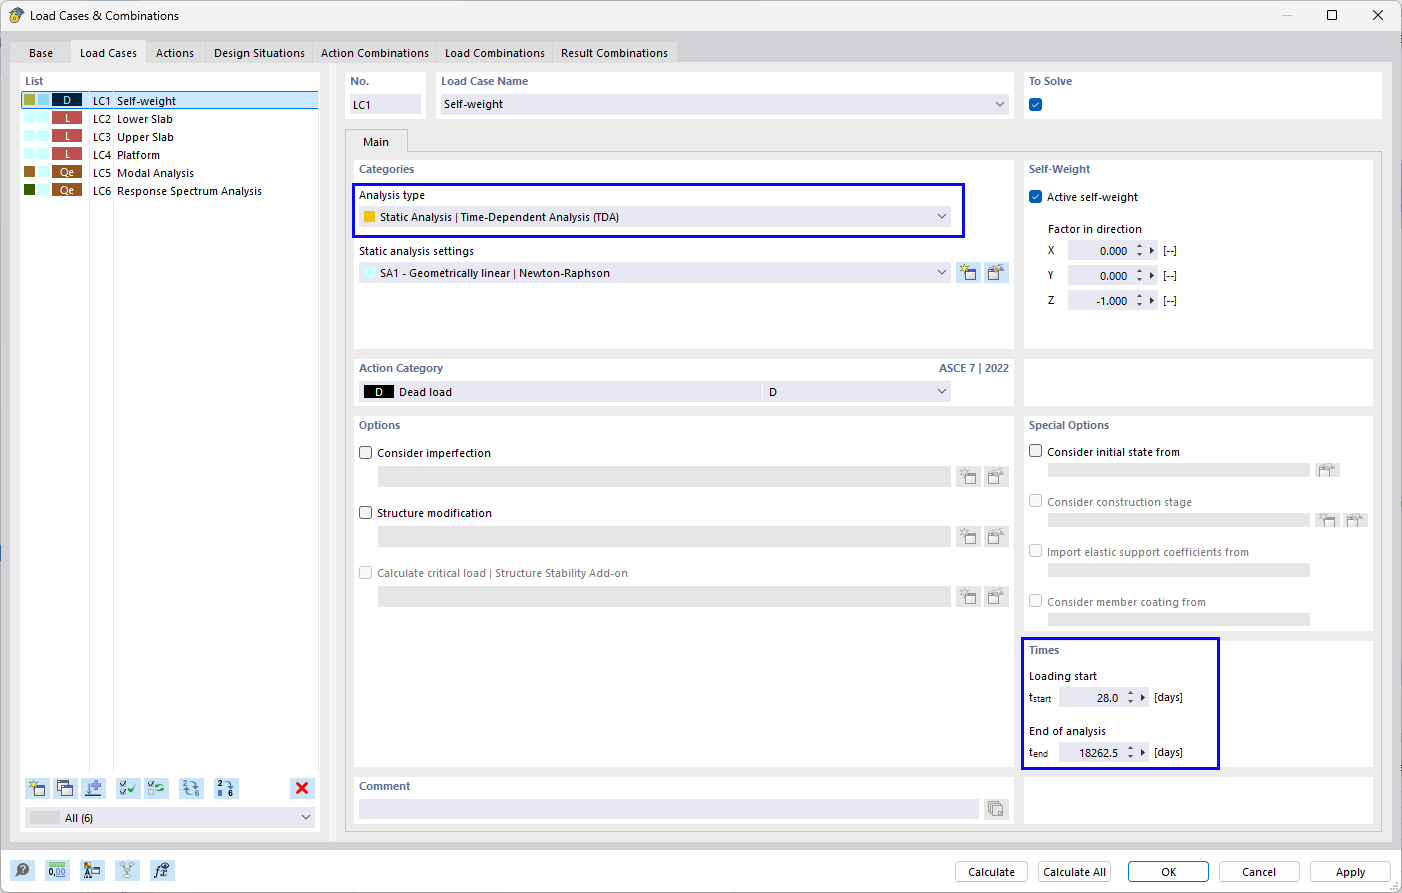This screenshot has width=1402, height=893.
Task: Open the edit formulas (fx) icon
Action: point(161,870)
